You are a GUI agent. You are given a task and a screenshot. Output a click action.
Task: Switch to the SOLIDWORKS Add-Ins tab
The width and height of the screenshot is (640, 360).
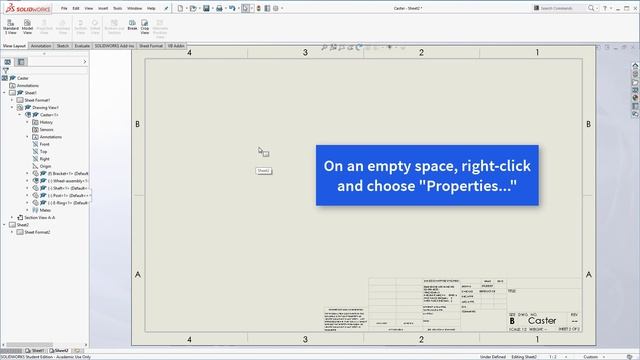114,46
